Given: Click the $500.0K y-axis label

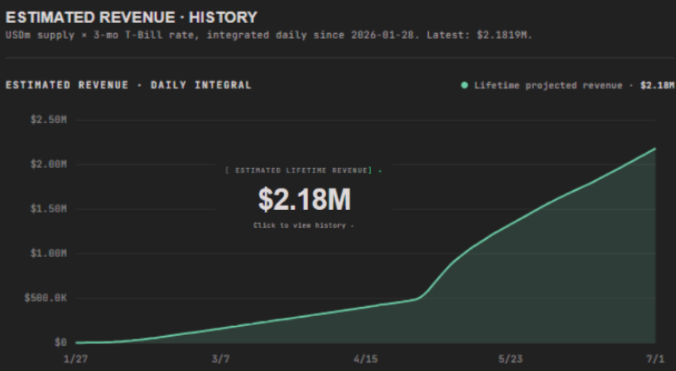Looking at the screenshot, I should pos(46,298).
